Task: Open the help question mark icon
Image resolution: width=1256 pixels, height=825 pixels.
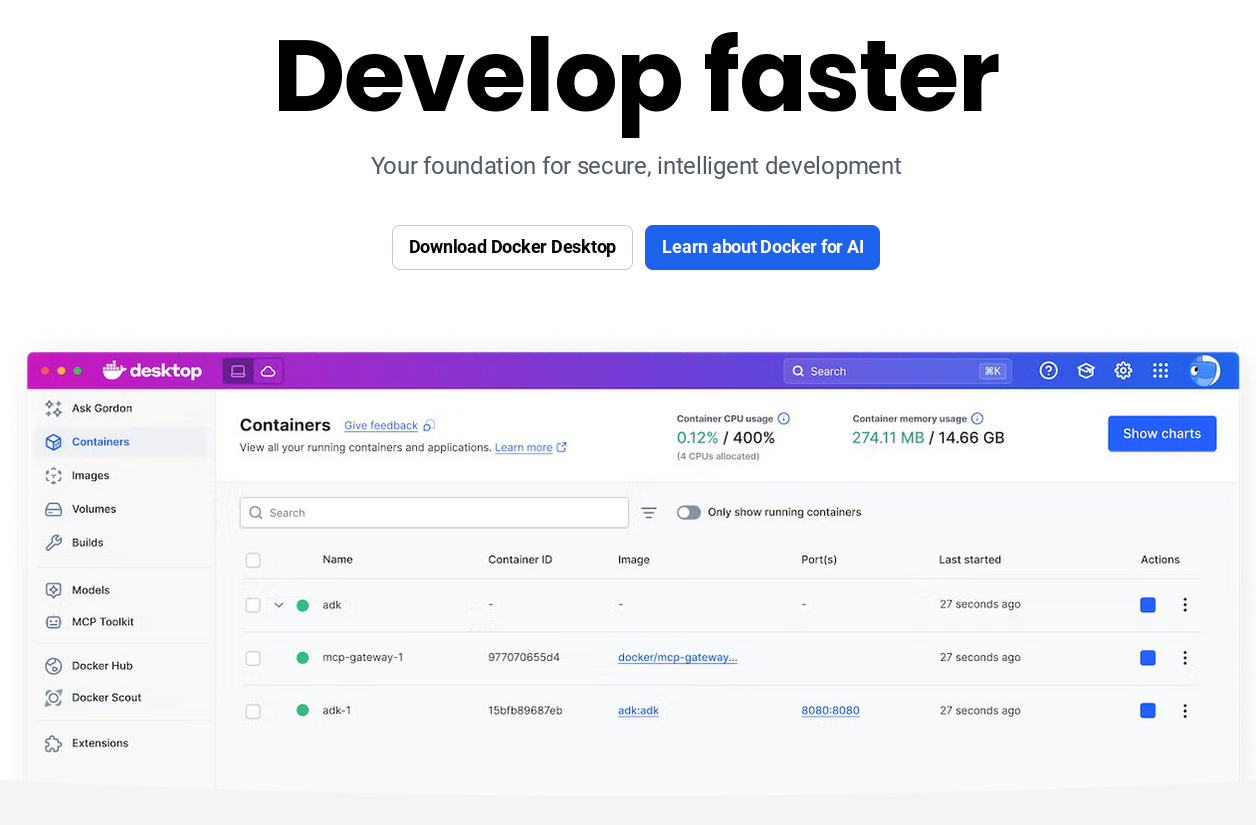Action: click(x=1048, y=371)
